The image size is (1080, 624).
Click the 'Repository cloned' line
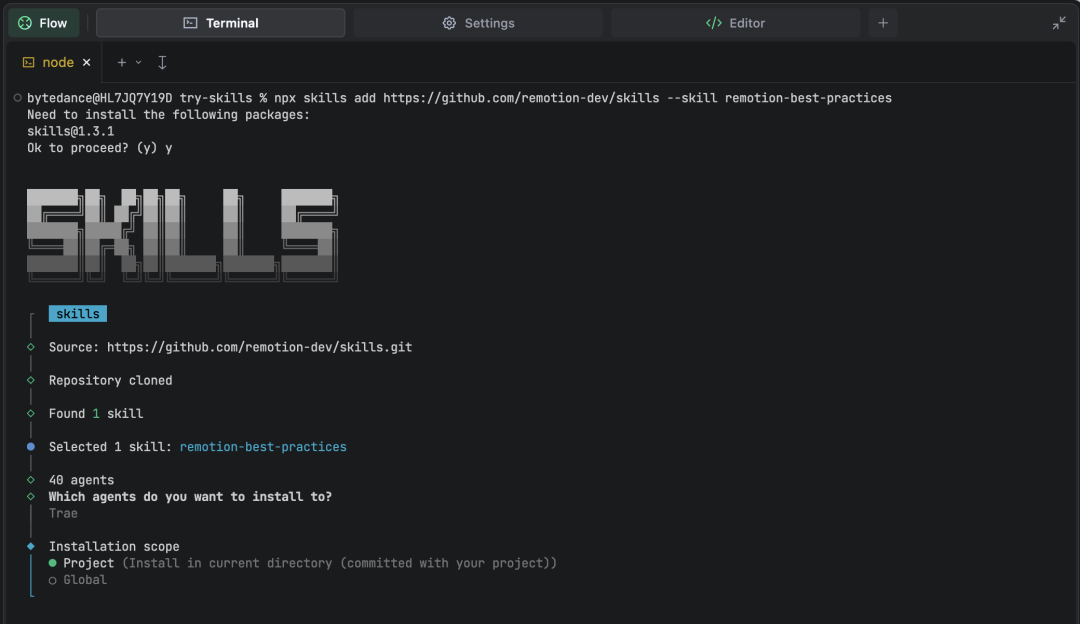click(x=110, y=380)
